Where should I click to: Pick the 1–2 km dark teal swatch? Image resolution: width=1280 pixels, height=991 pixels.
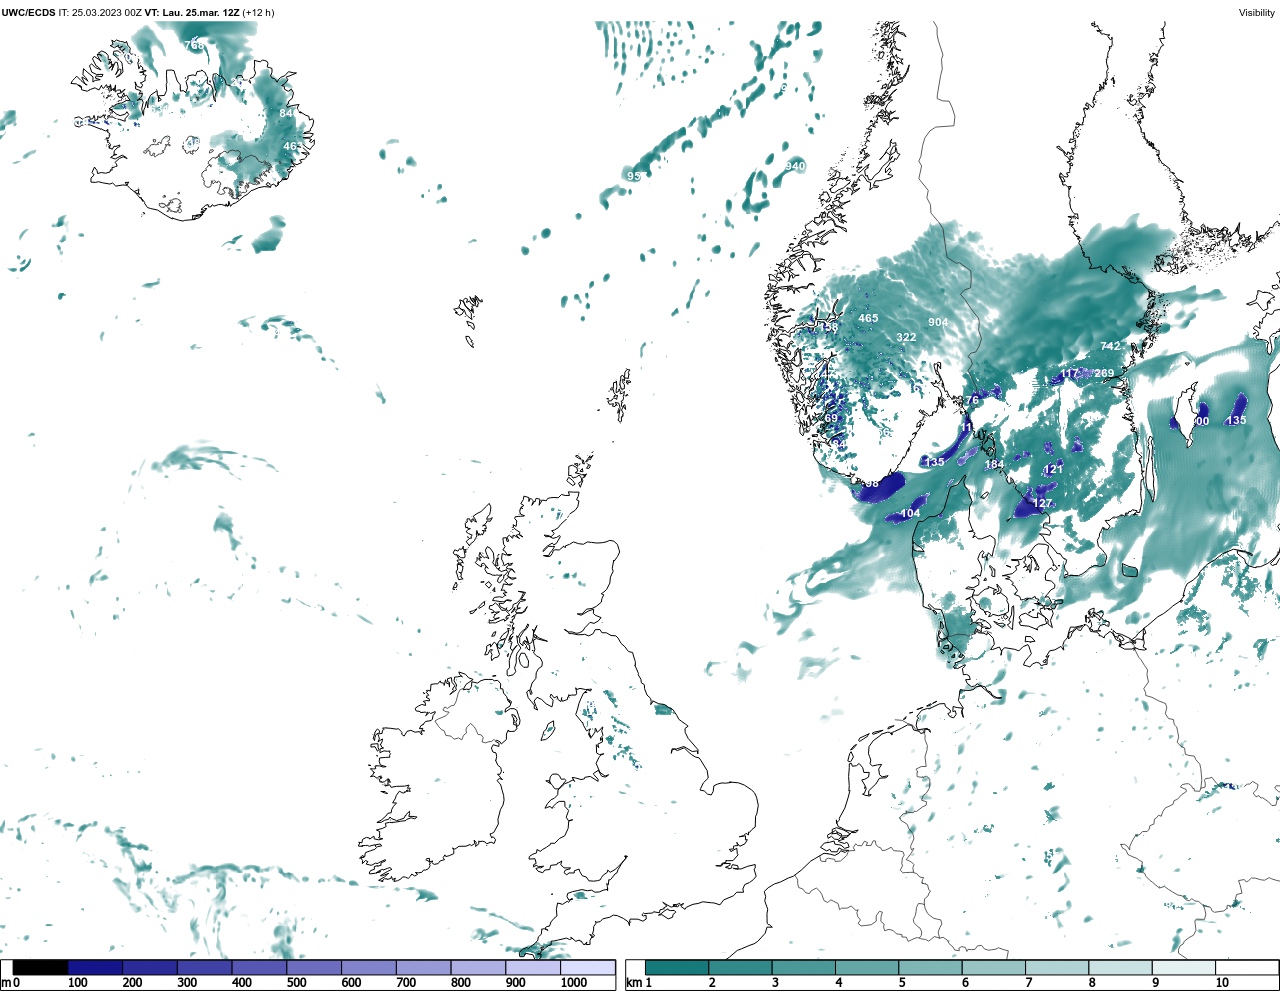[677, 968]
